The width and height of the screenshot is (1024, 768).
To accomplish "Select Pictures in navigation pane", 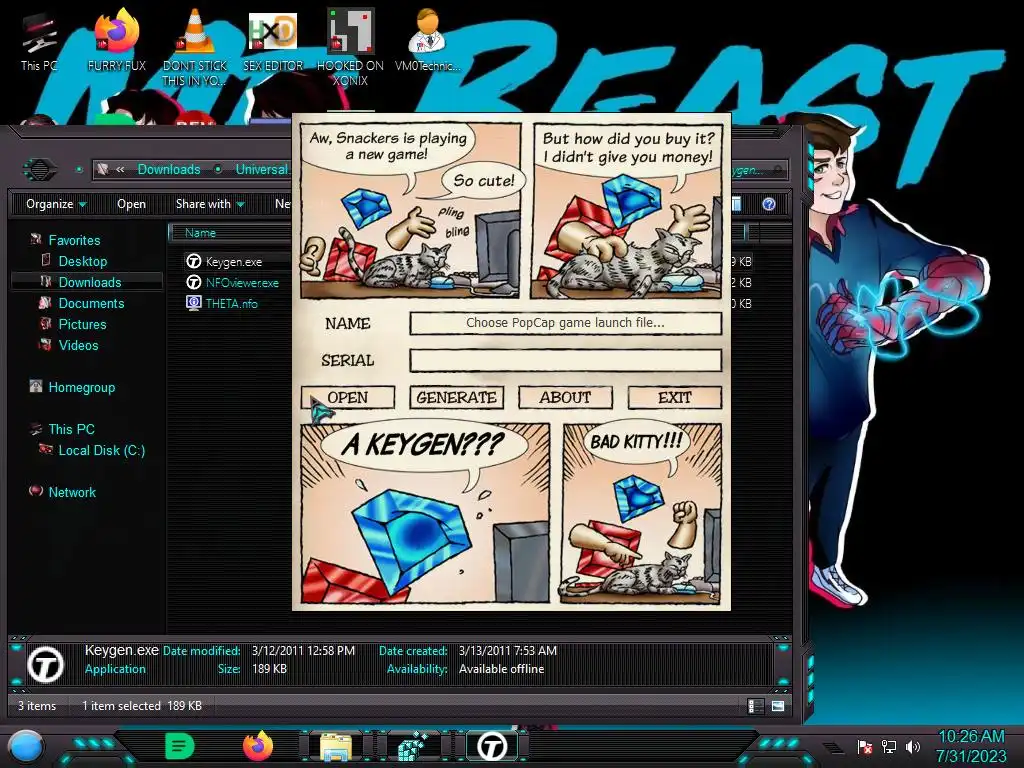I will [x=82, y=325].
